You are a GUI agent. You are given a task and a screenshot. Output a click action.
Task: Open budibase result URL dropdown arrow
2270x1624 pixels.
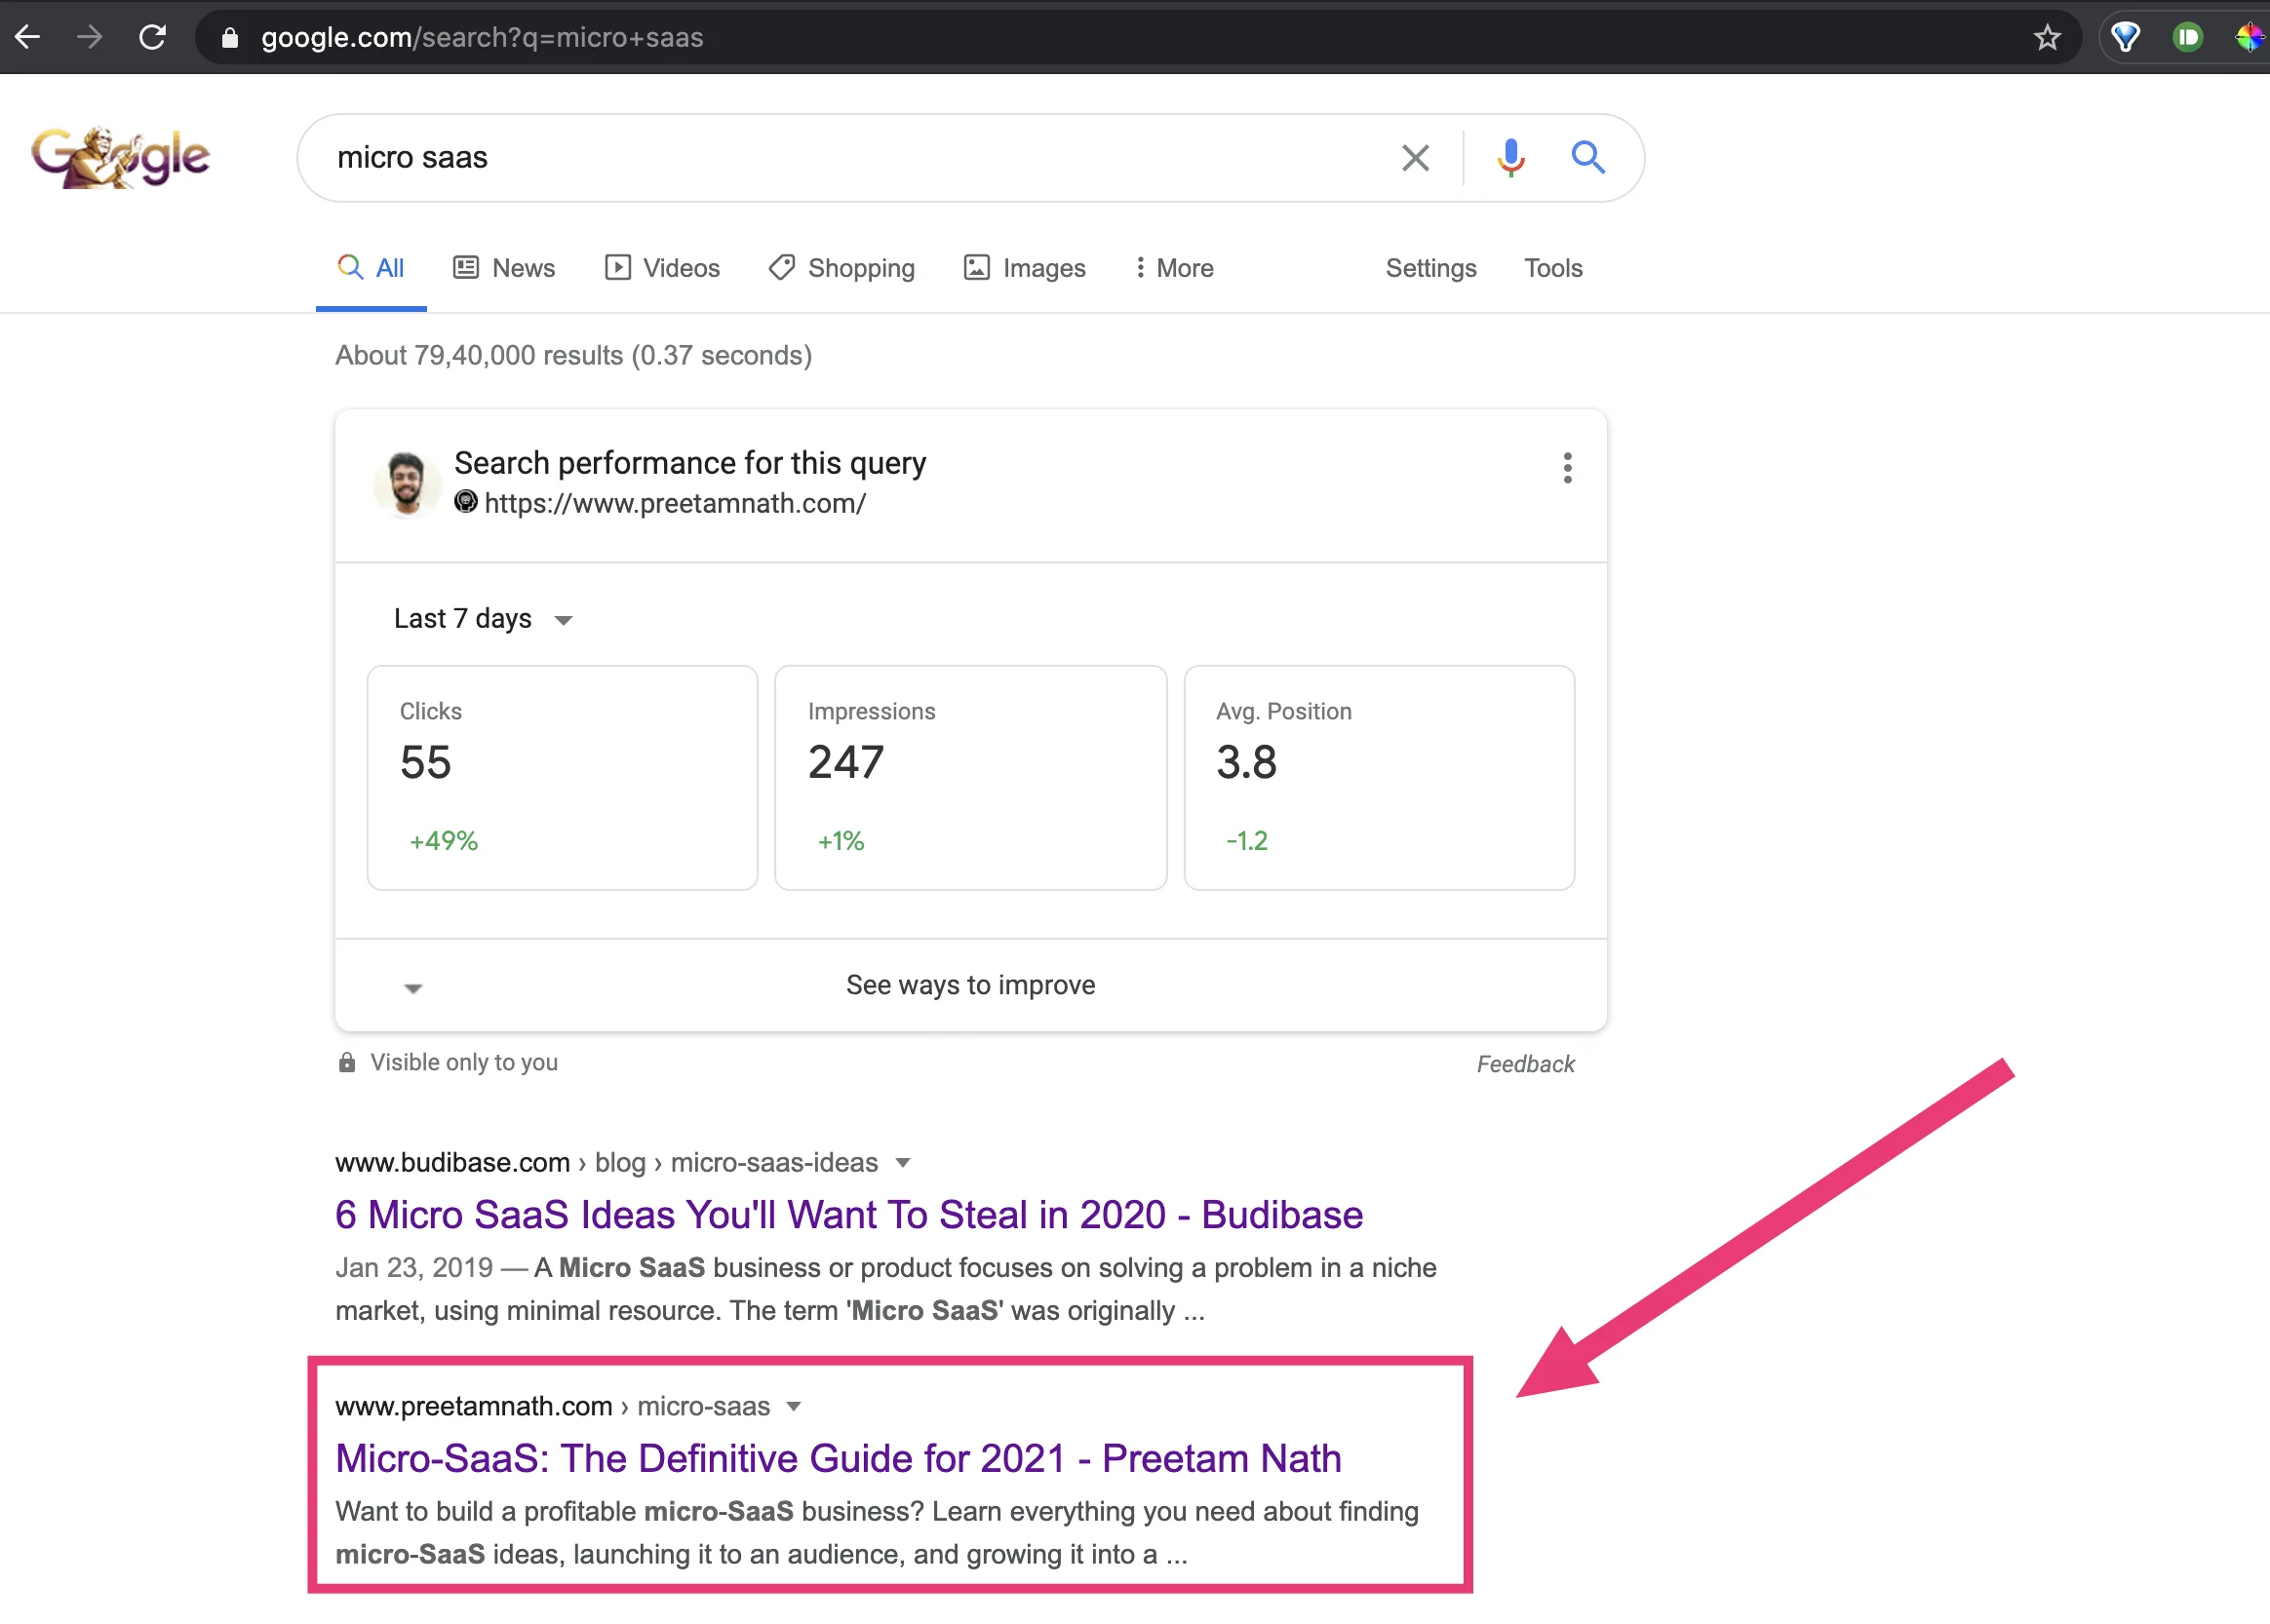[903, 1163]
